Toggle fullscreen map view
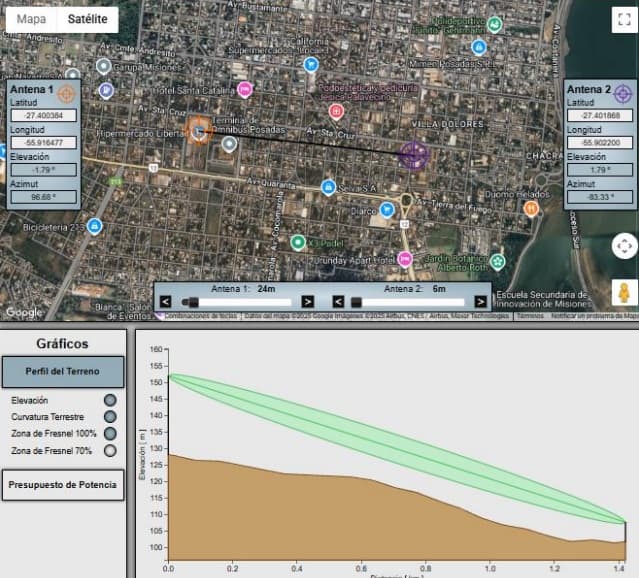 [624, 19]
